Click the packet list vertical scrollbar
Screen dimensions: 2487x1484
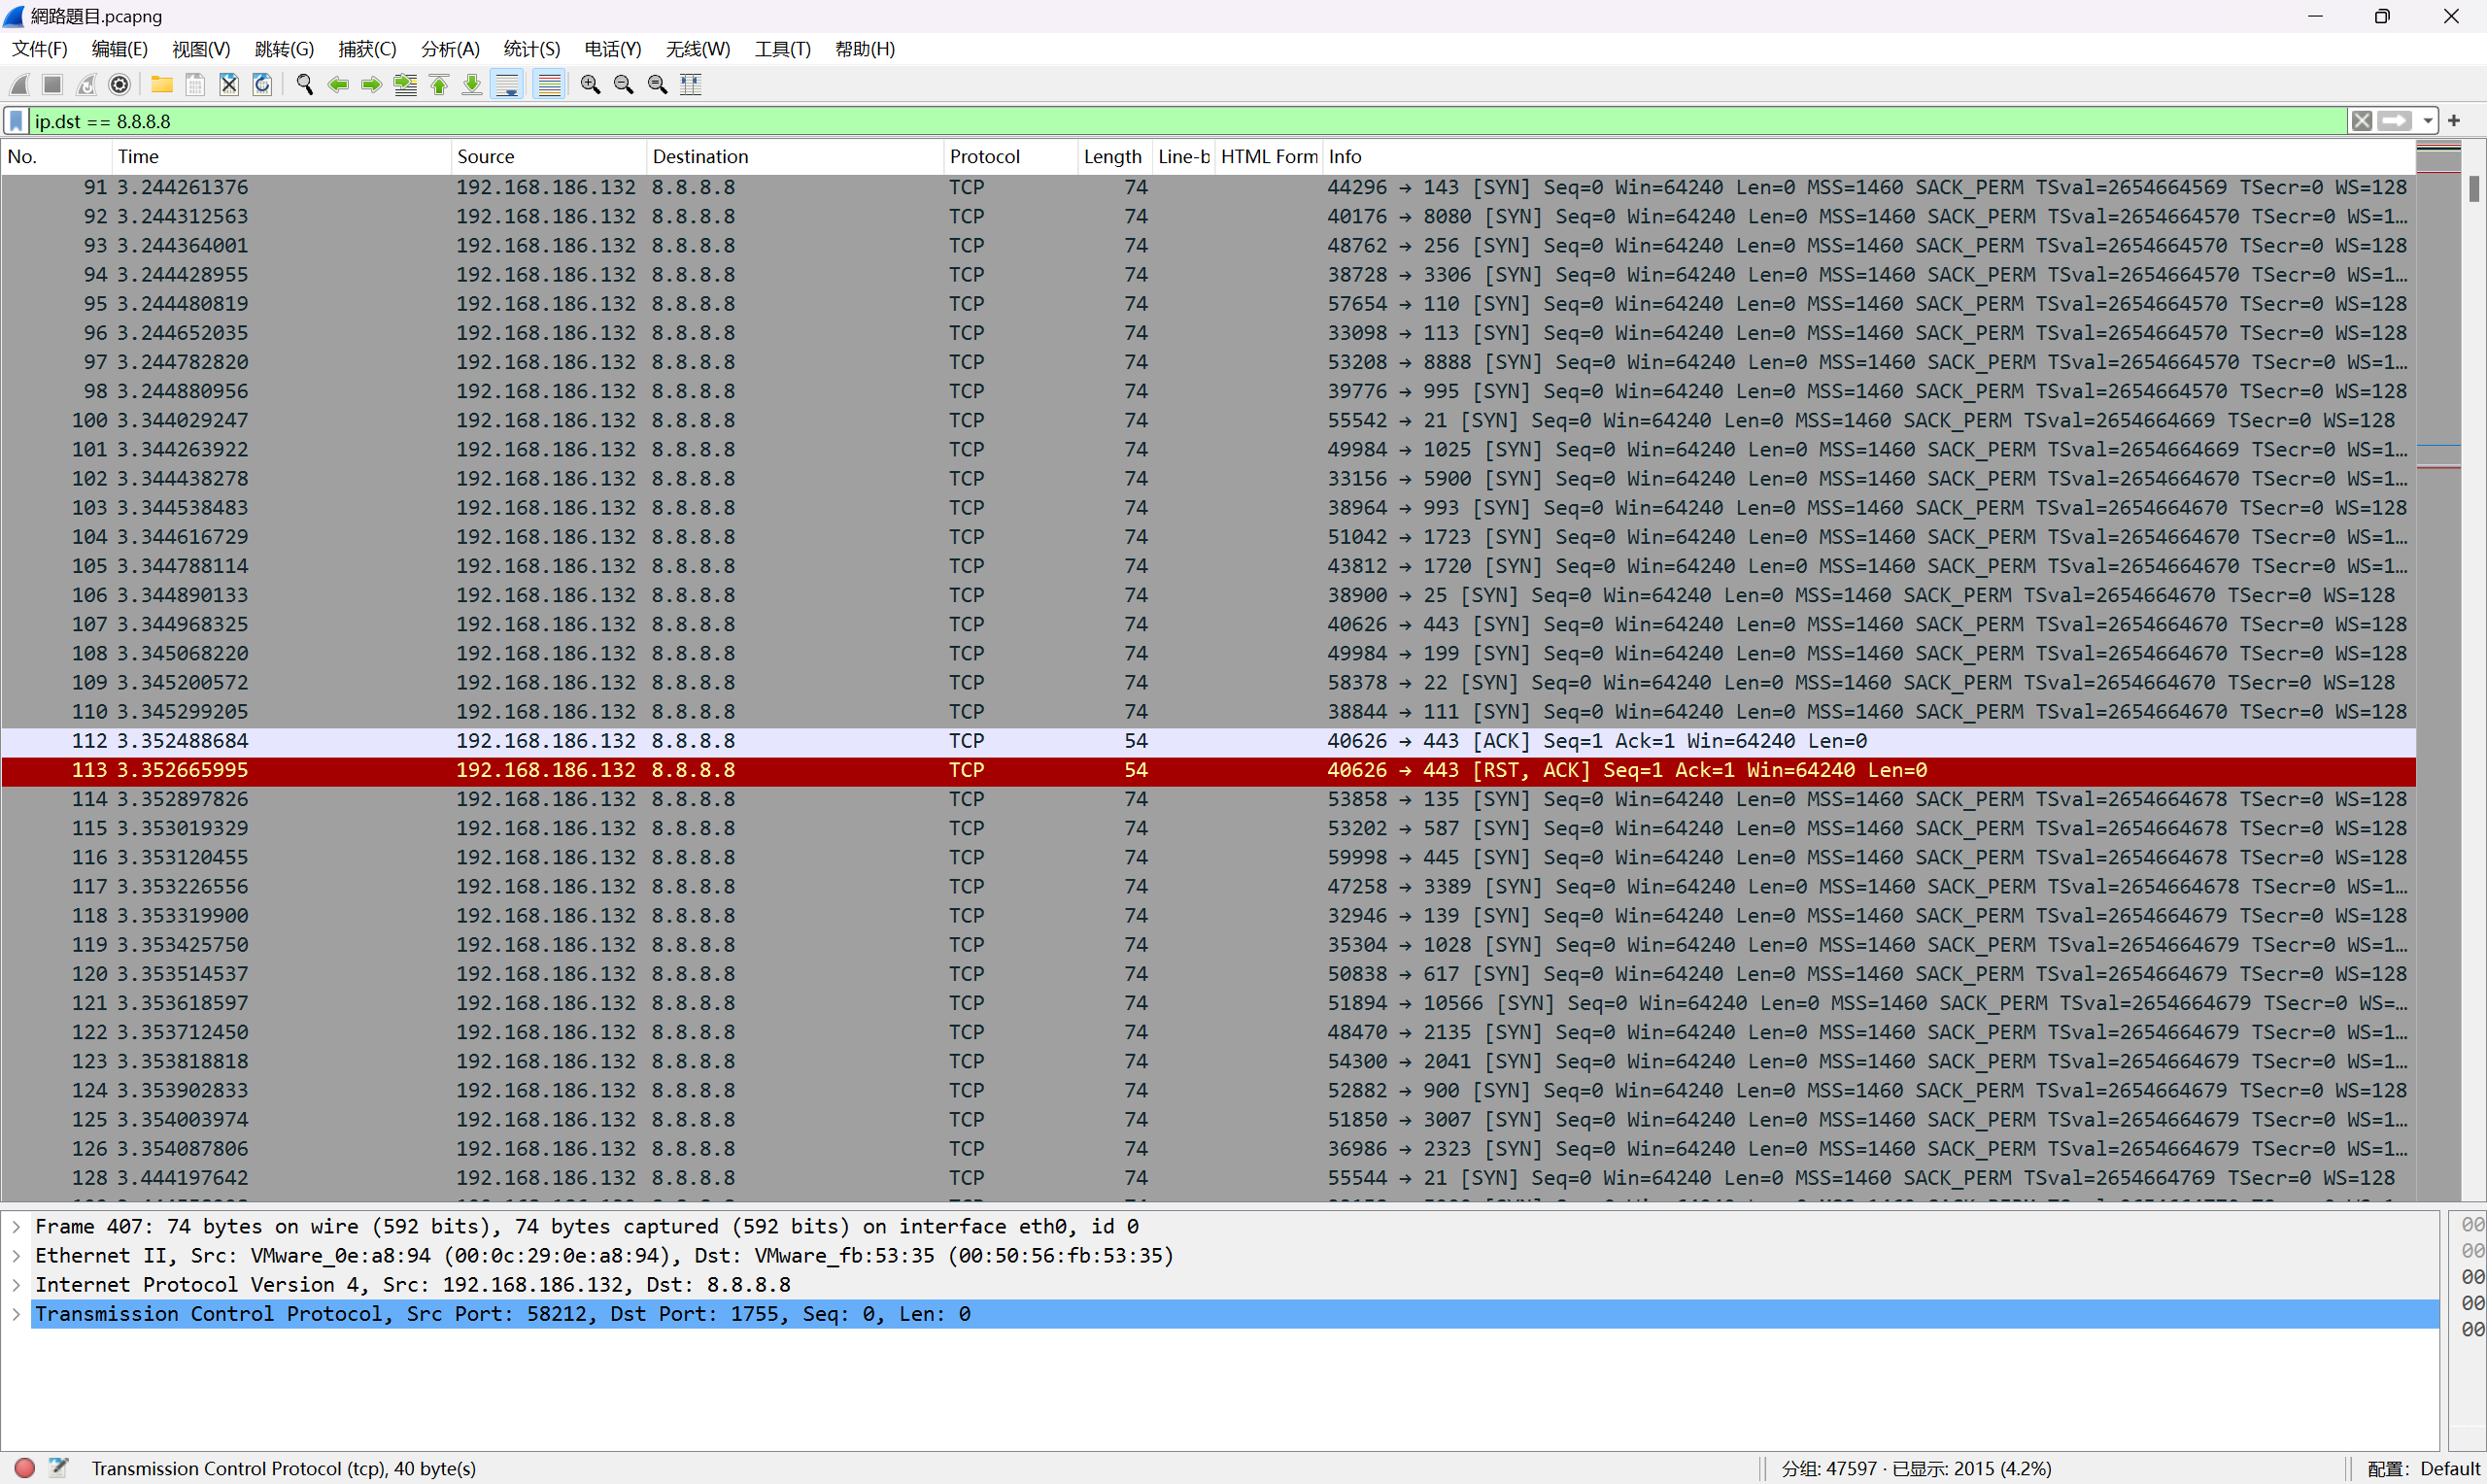[x=2473, y=600]
